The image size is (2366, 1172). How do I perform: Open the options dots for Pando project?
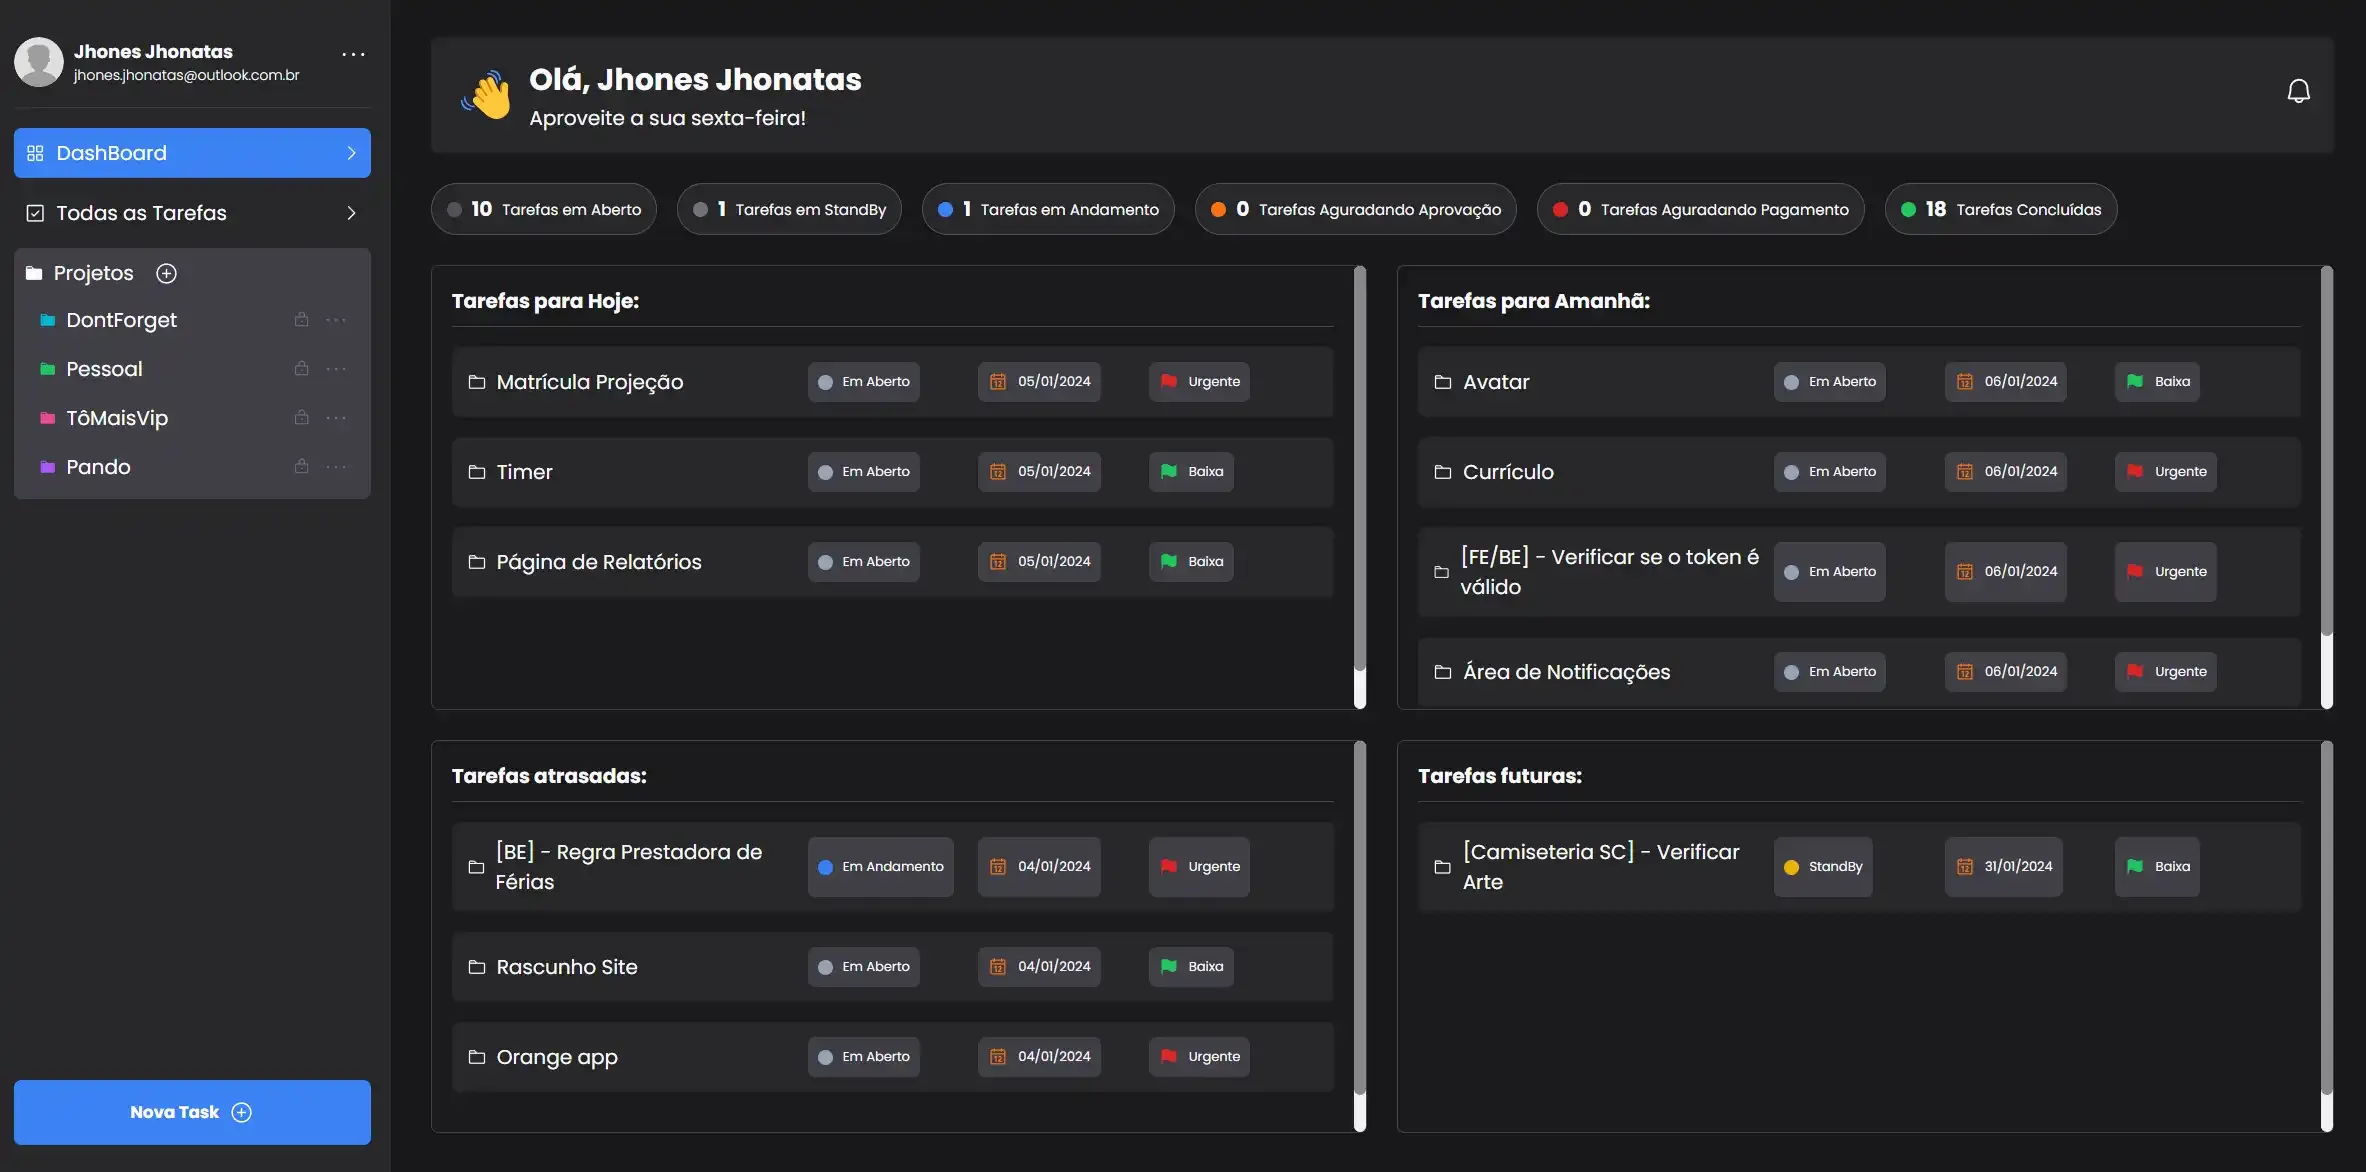tap(336, 467)
